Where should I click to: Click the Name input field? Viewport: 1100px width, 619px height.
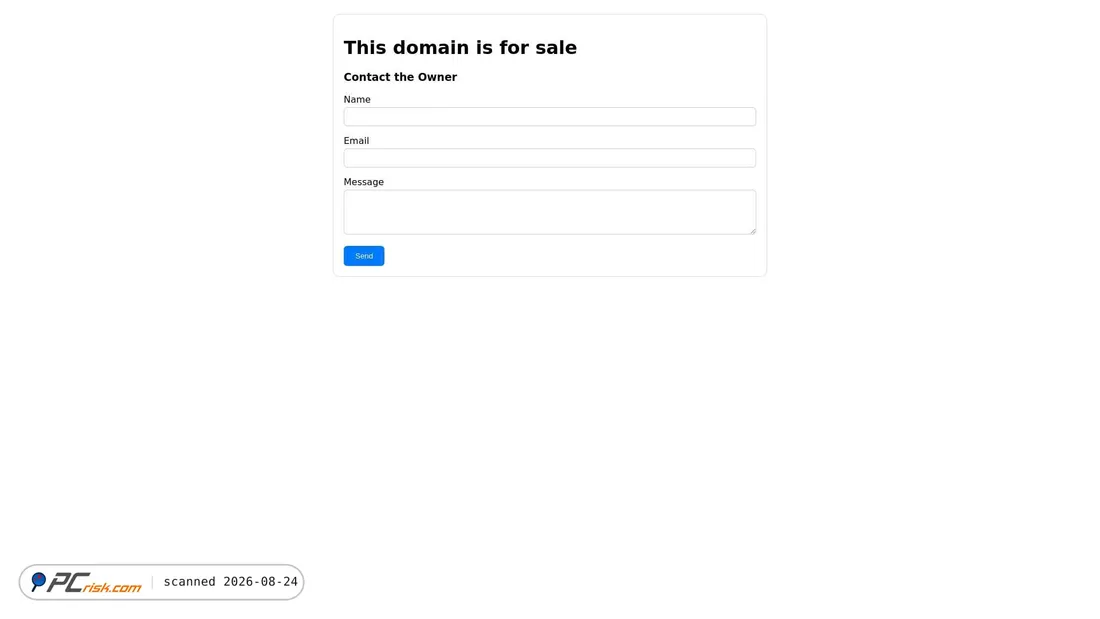[549, 117]
